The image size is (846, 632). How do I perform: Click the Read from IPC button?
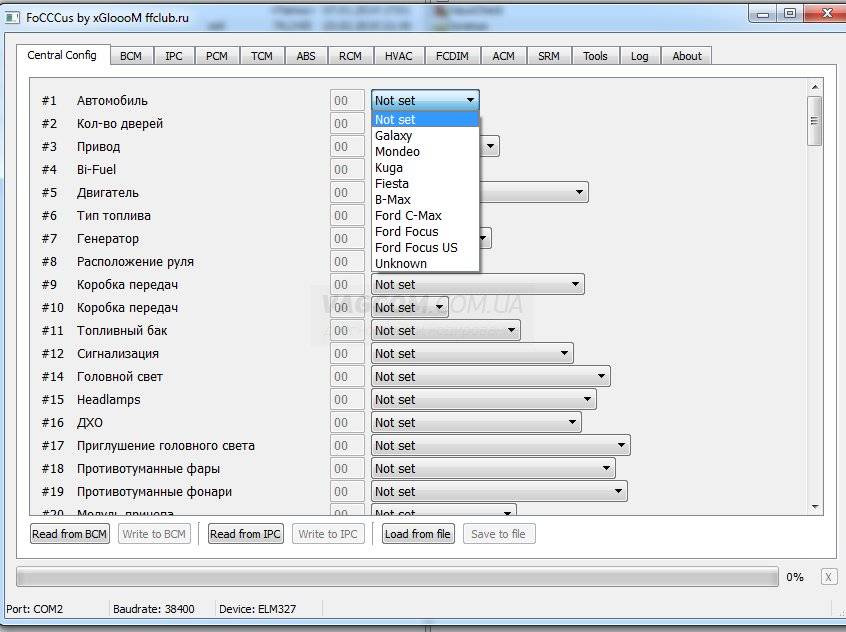245,534
